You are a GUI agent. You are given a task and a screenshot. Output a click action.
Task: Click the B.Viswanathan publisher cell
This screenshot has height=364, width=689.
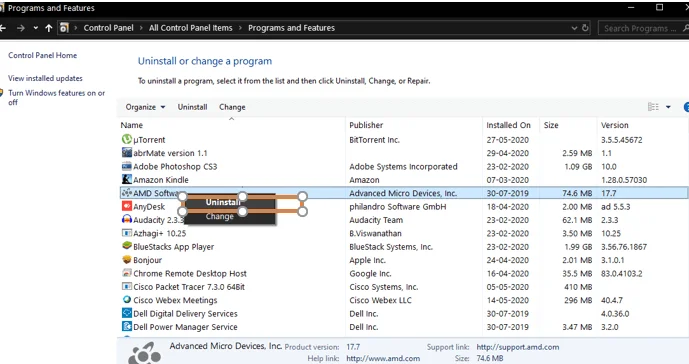(x=375, y=233)
